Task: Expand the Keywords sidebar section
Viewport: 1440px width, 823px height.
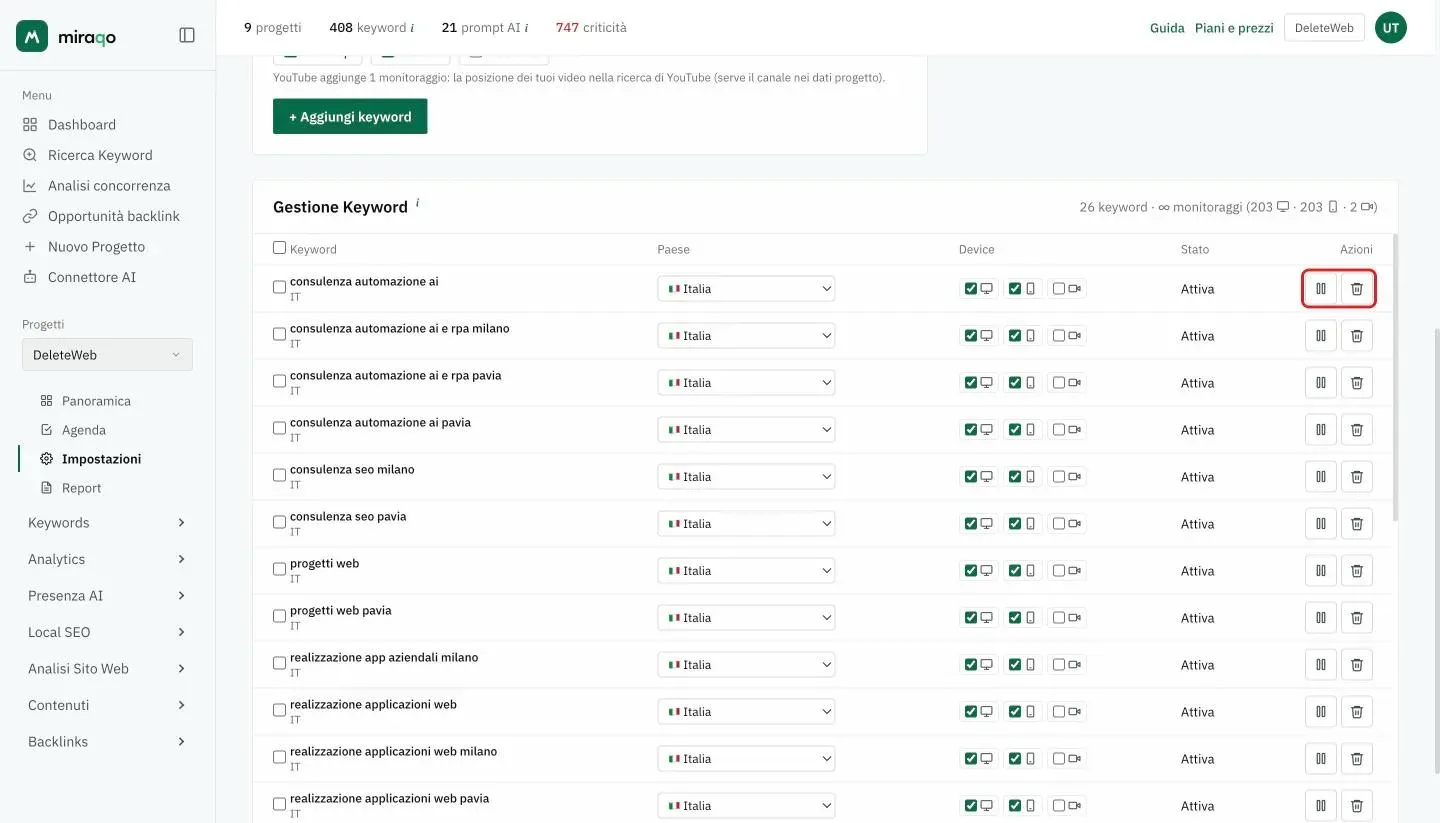Action: point(107,523)
